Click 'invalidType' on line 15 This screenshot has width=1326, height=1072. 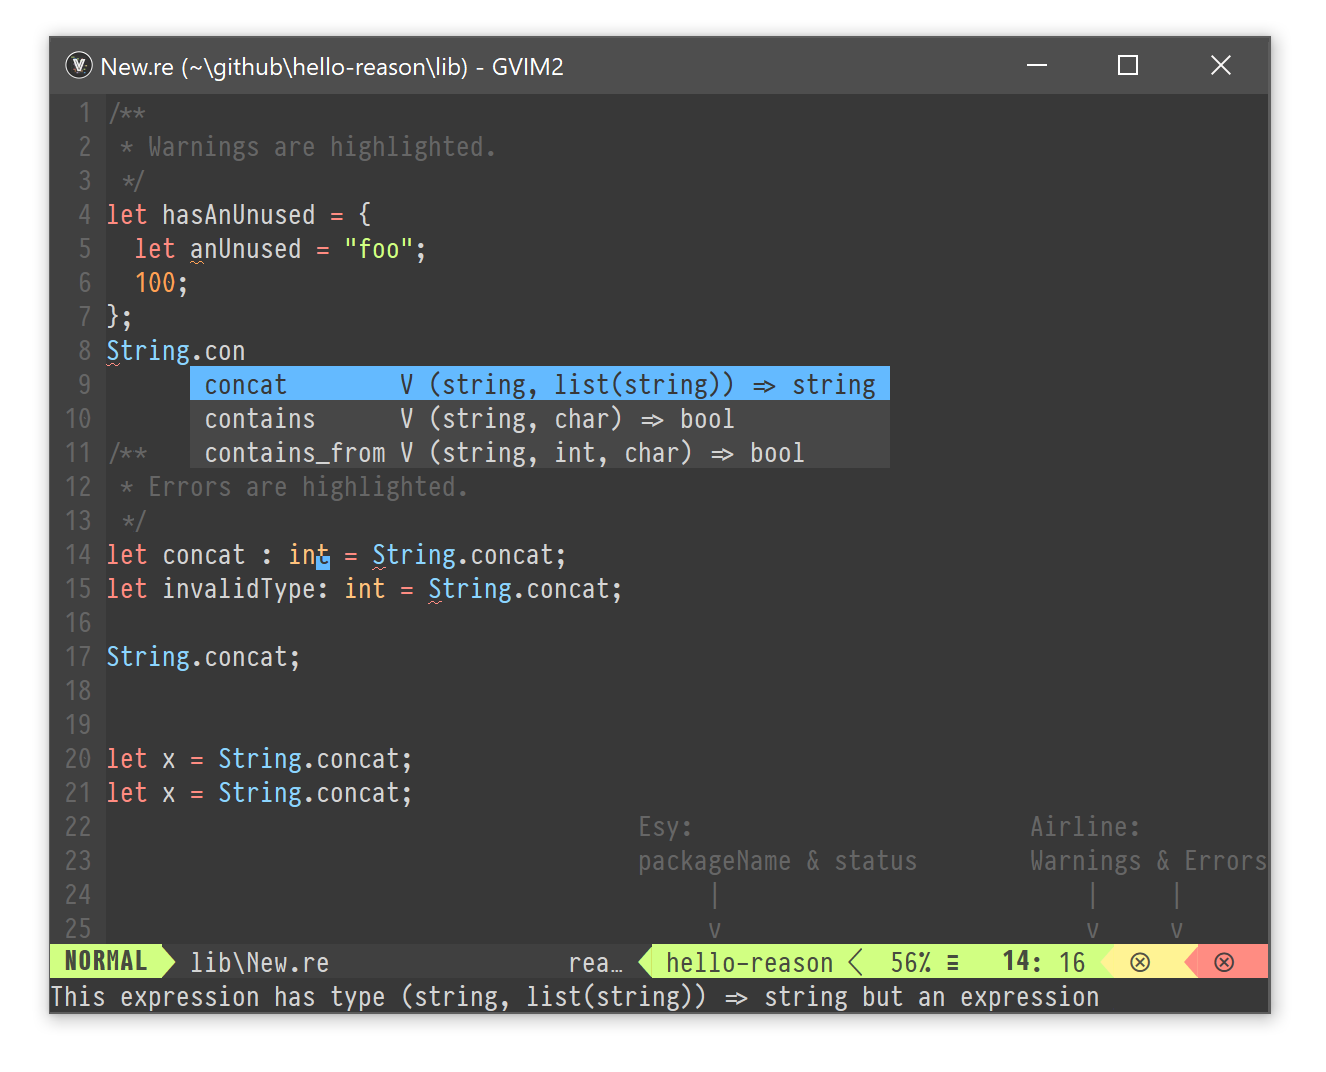point(239,588)
